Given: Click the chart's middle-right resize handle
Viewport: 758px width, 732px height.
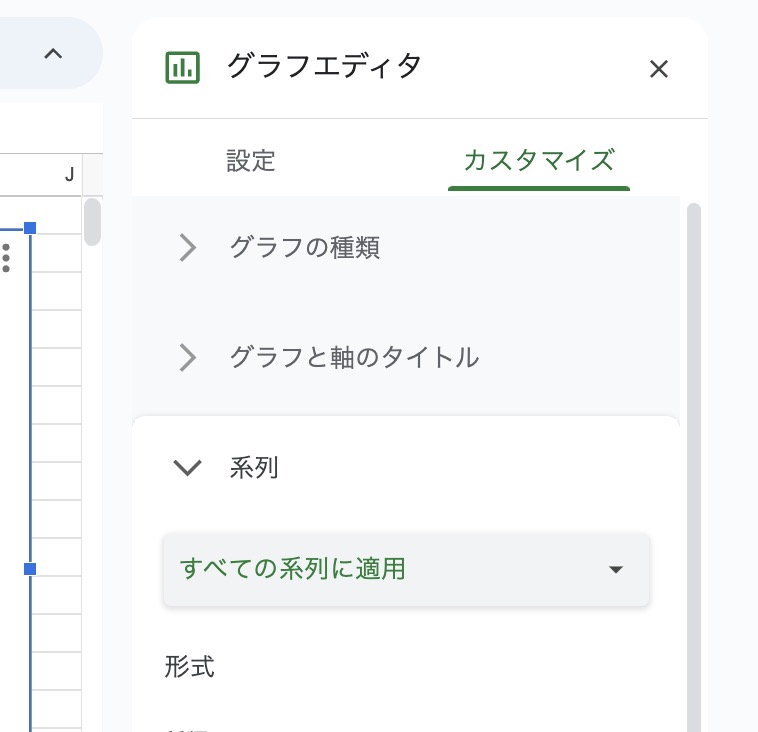Looking at the screenshot, I should coord(30,569).
